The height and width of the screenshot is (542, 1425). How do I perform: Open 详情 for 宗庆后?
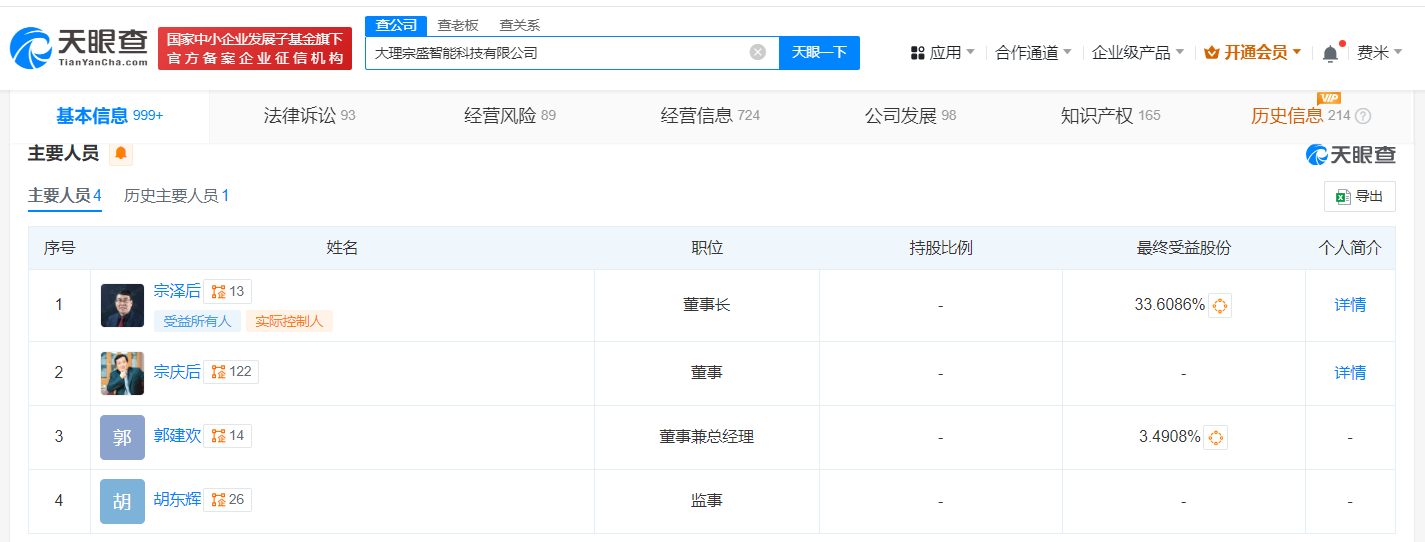tap(1350, 373)
